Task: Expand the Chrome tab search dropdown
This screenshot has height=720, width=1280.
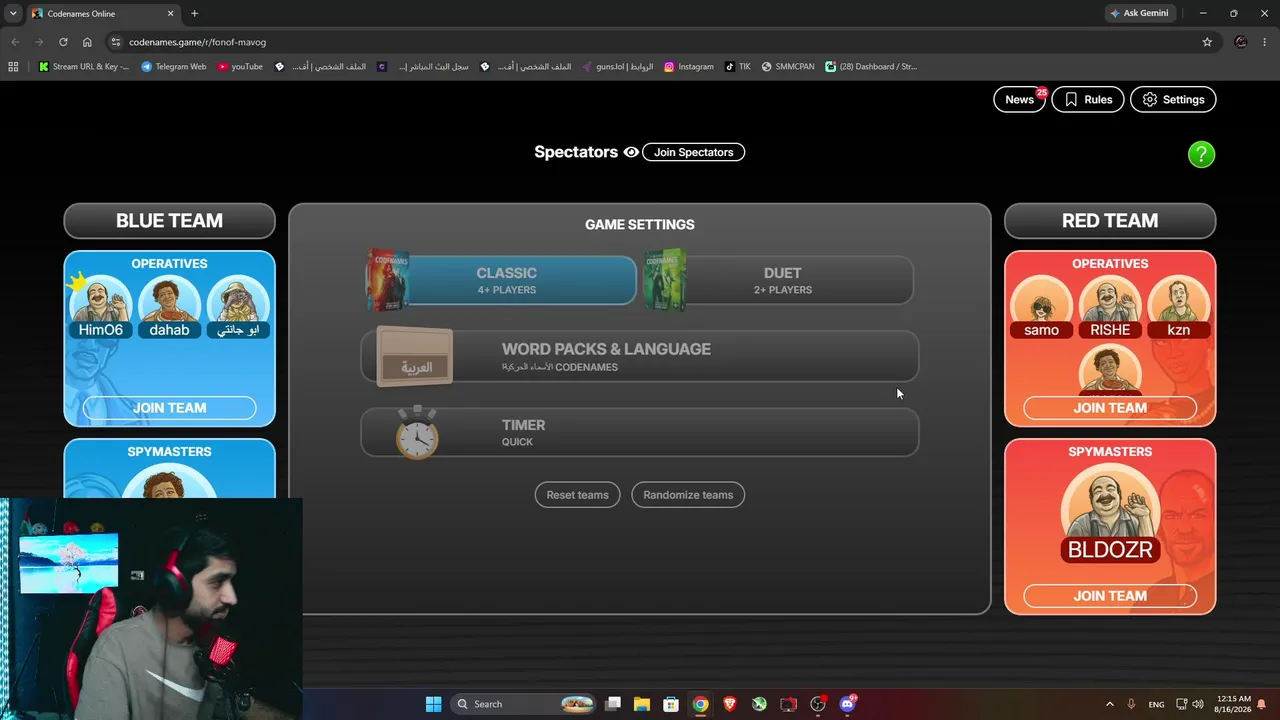Action: click(13, 13)
